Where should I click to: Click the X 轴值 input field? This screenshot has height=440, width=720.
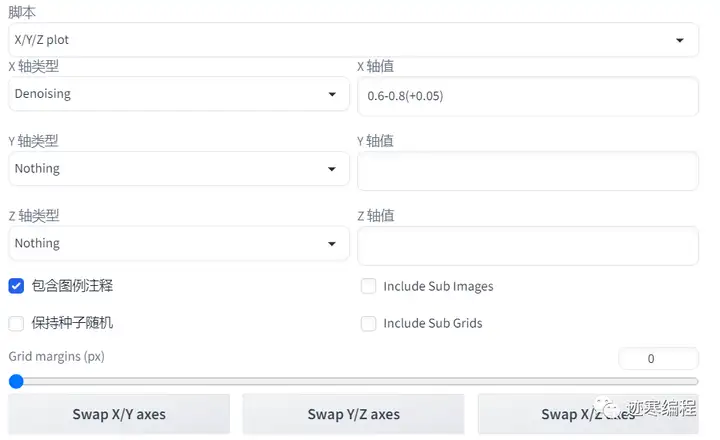(527, 96)
